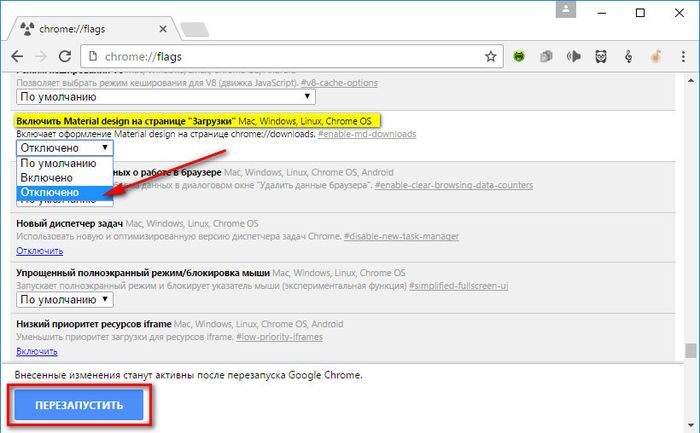The height and width of the screenshot is (433, 700).
Task: Click "Отключить" link under new task manager
Action: 39,250
